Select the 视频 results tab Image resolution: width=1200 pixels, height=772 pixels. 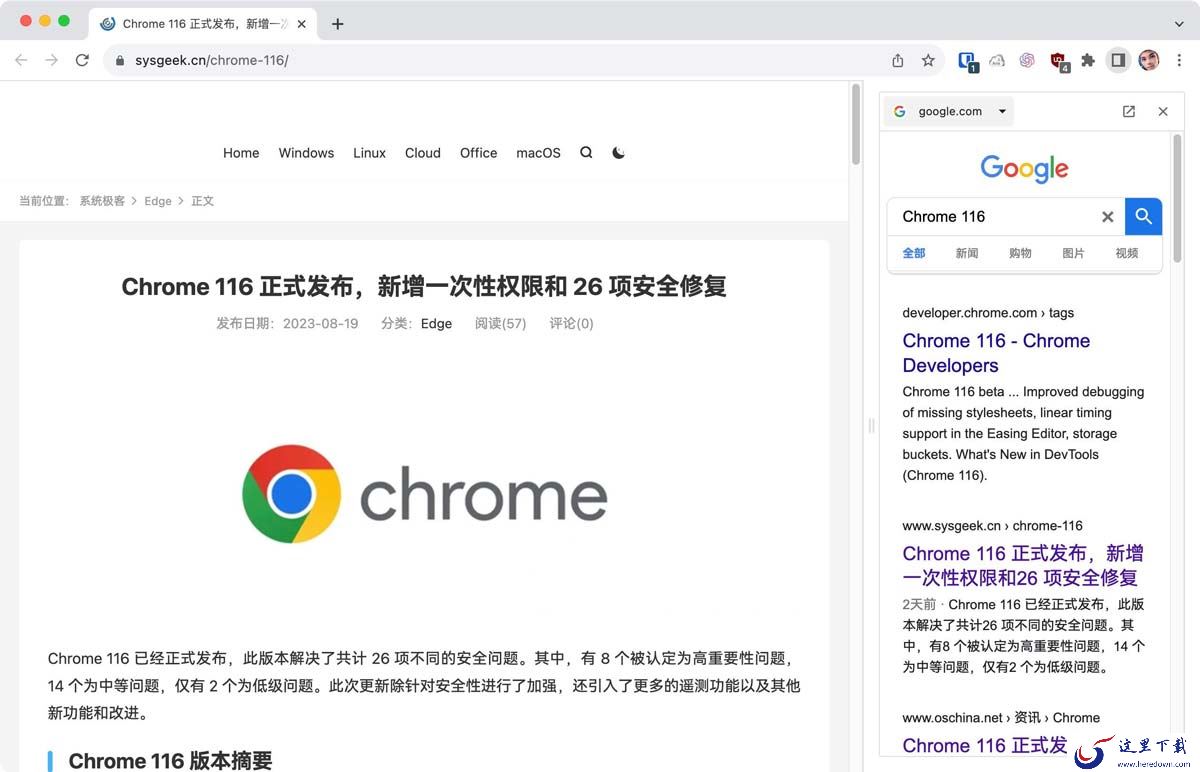pyautogui.click(x=1127, y=253)
